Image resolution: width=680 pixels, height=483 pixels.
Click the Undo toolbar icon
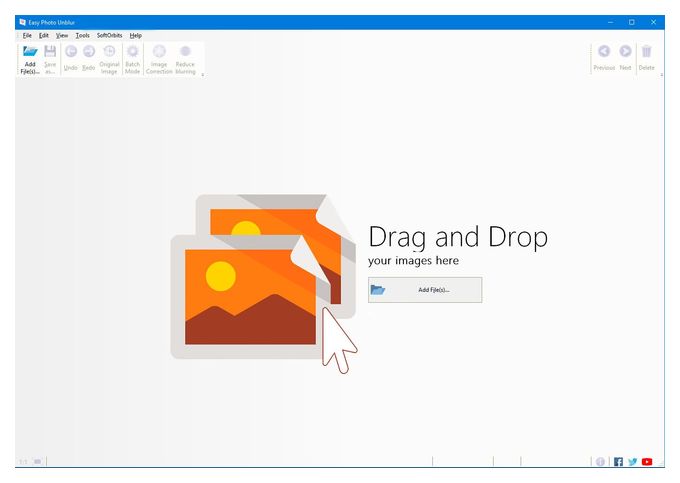(71, 58)
